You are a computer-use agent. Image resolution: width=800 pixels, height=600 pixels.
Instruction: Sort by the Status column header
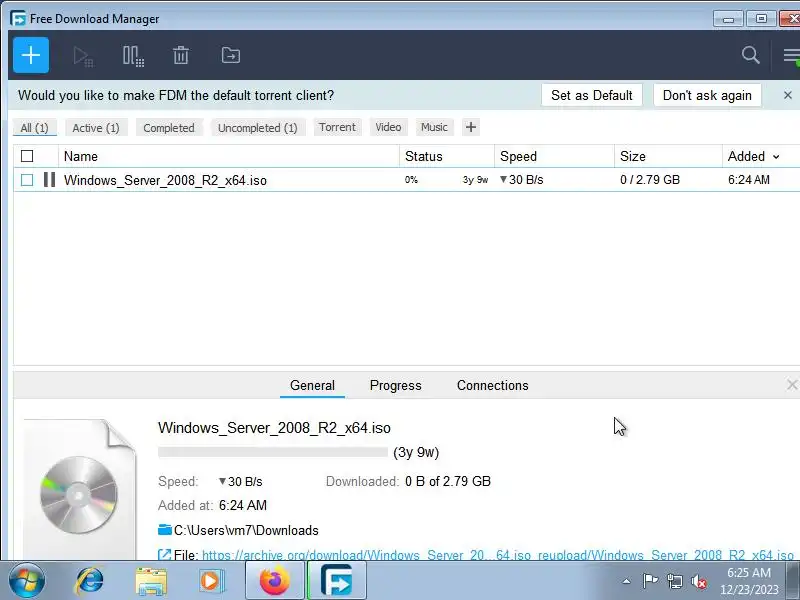(x=447, y=156)
